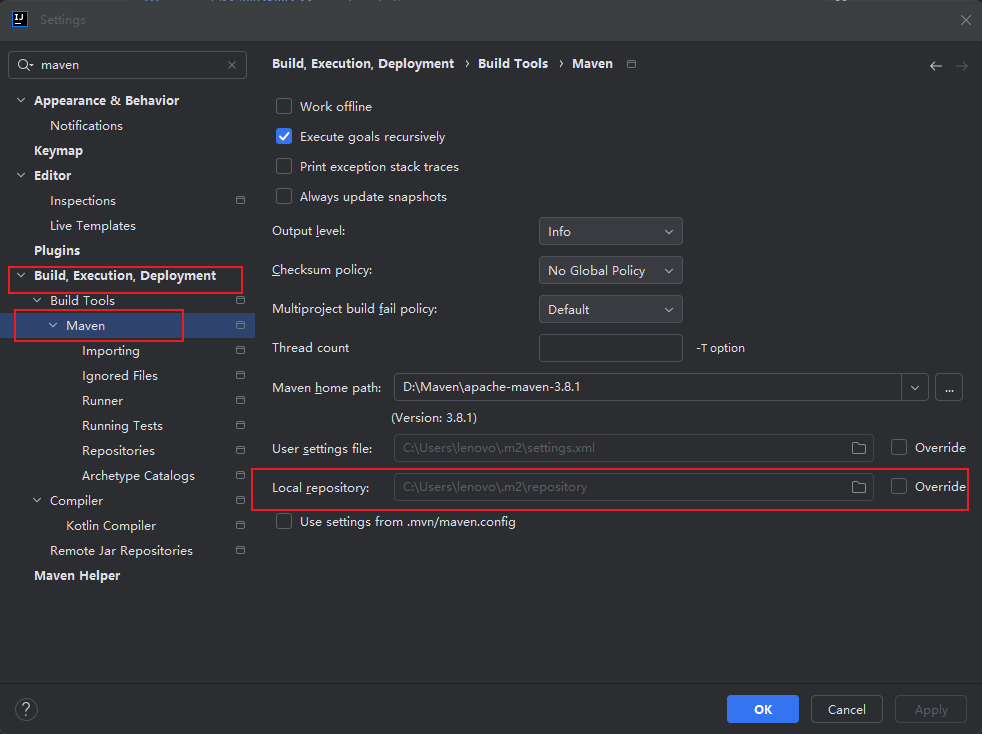Screen dimensions: 982x734
Task: Click the project-level icon beside Maven breadcrumb
Action: coord(631,64)
